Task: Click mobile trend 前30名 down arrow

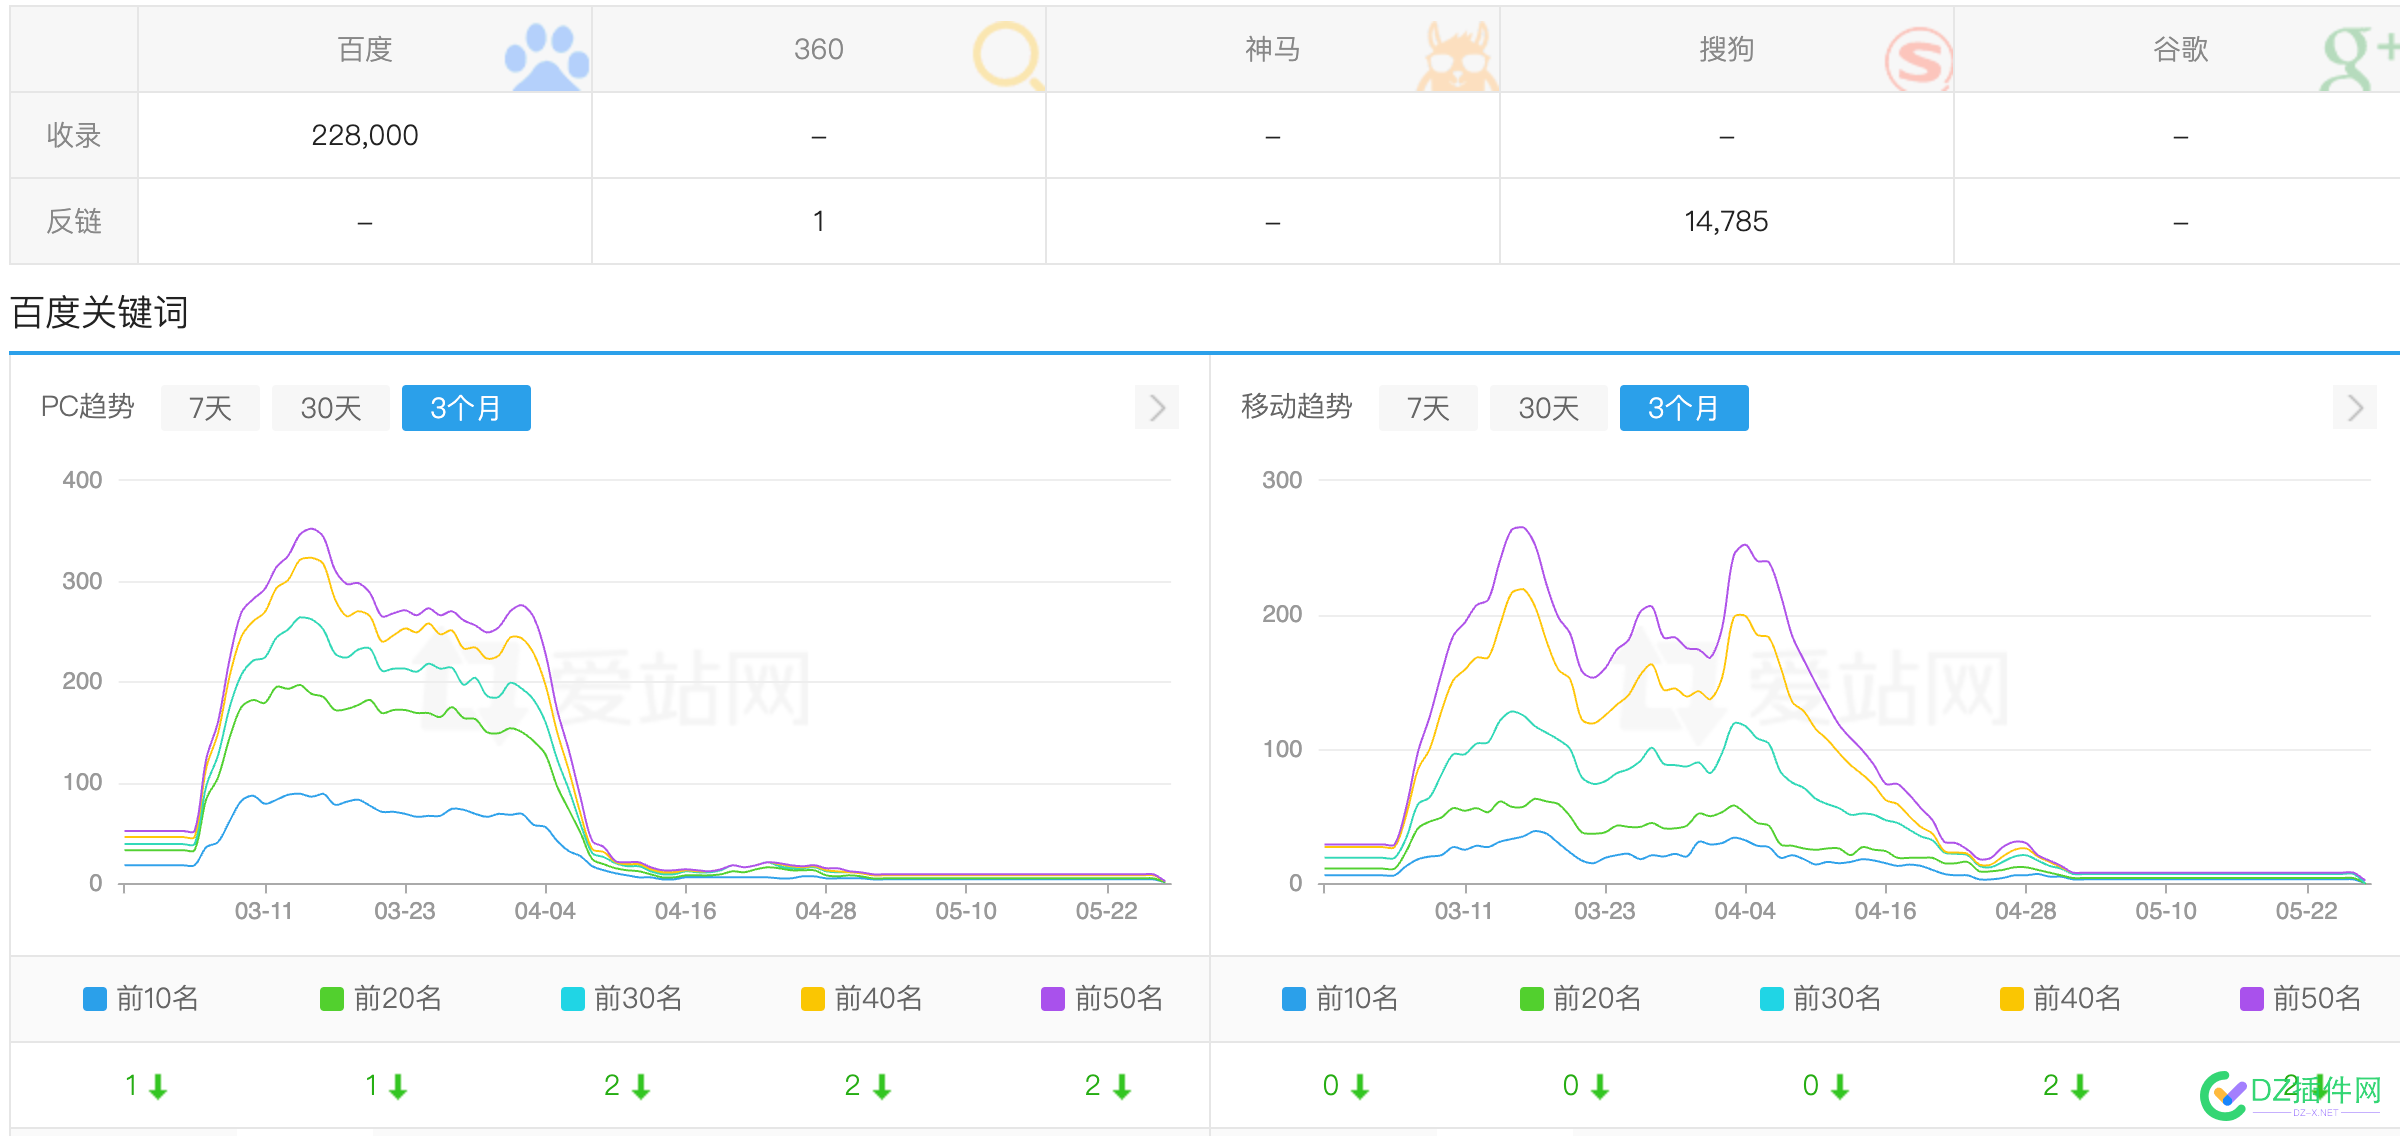Action: [x=1839, y=1087]
